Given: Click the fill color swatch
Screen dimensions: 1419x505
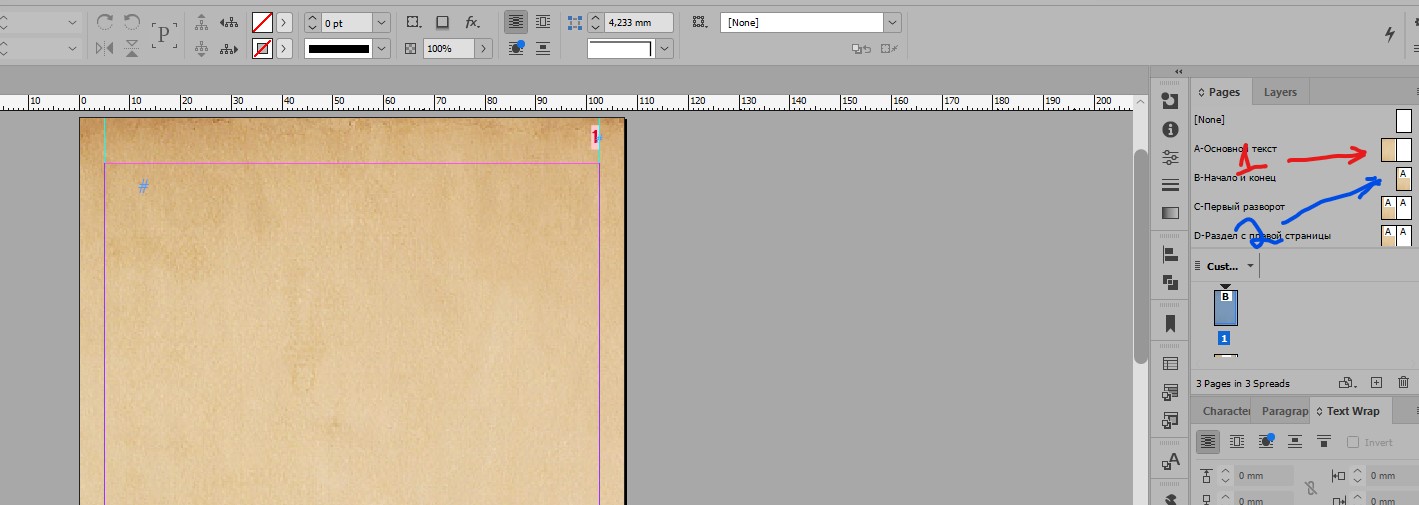Looking at the screenshot, I should 262,22.
